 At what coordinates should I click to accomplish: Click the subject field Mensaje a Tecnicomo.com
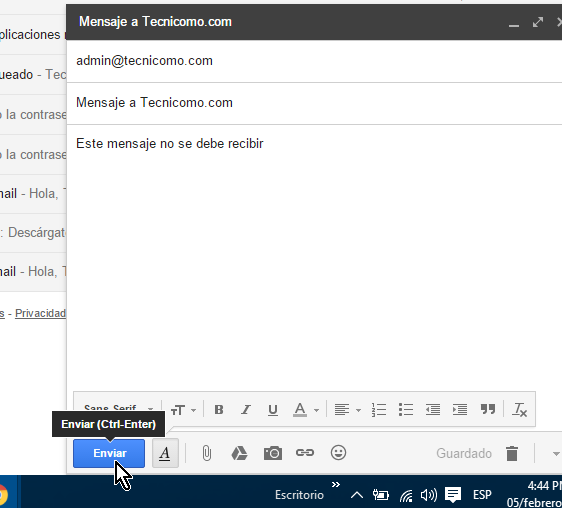click(314, 103)
